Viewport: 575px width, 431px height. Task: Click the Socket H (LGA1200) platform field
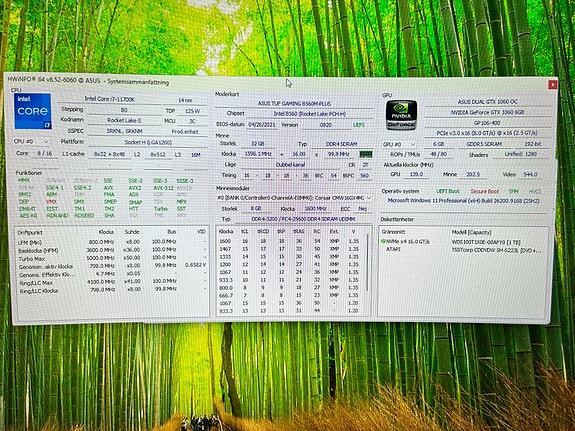point(148,142)
